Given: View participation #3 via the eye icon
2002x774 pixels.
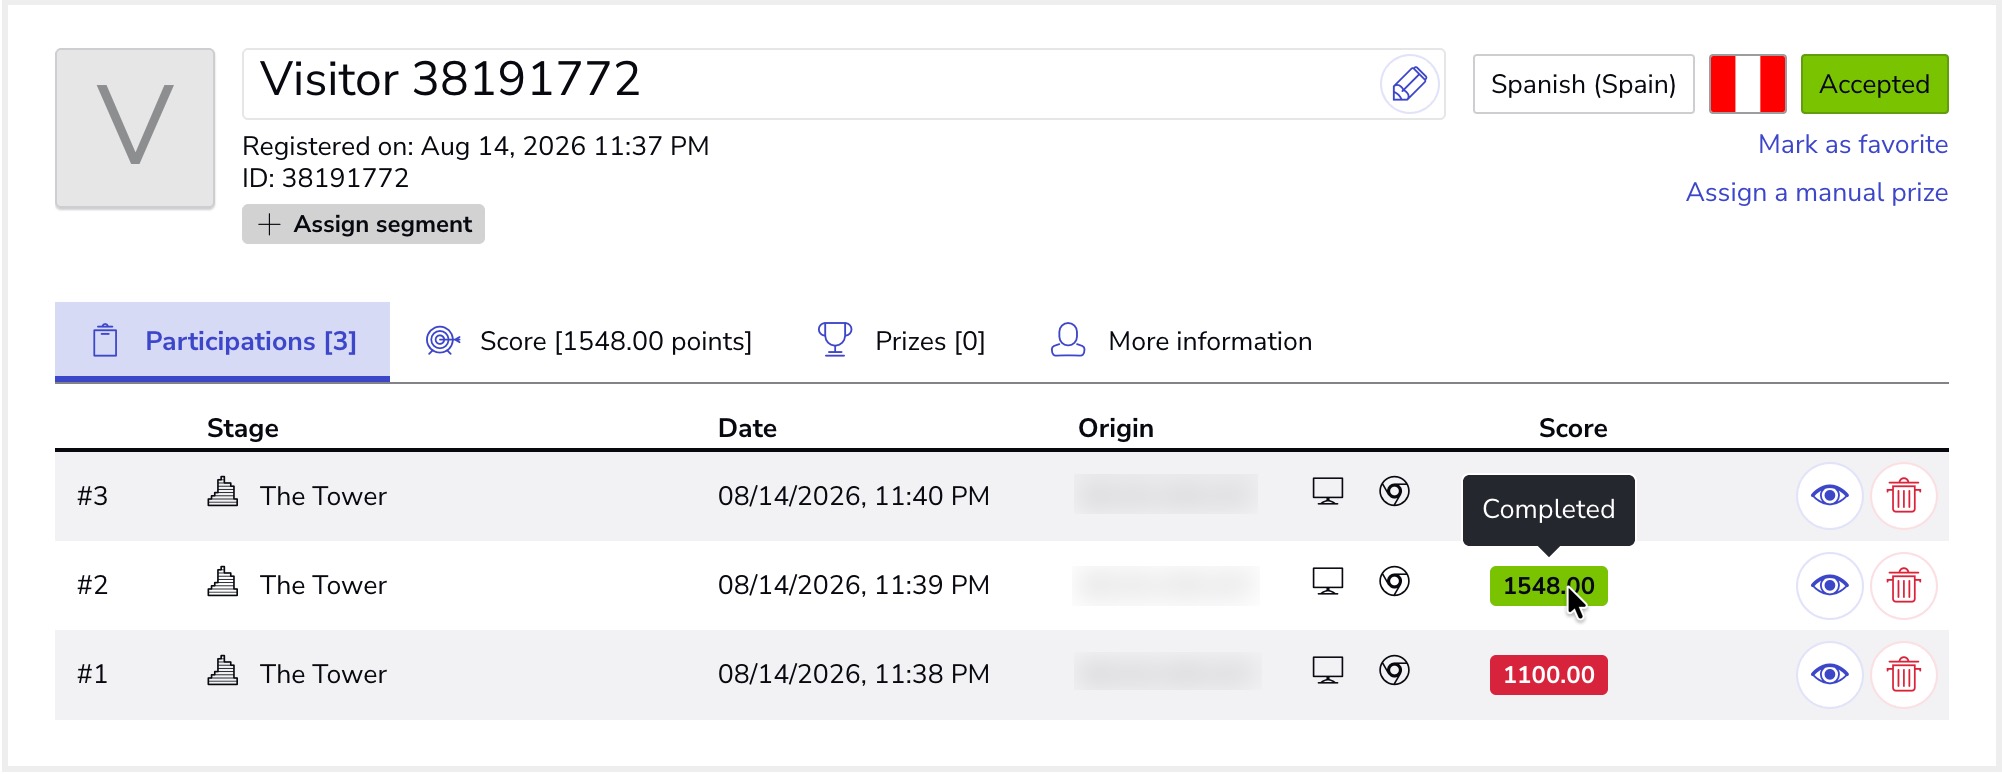Looking at the screenshot, I should pyautogui.click(x=1829, y=496).
